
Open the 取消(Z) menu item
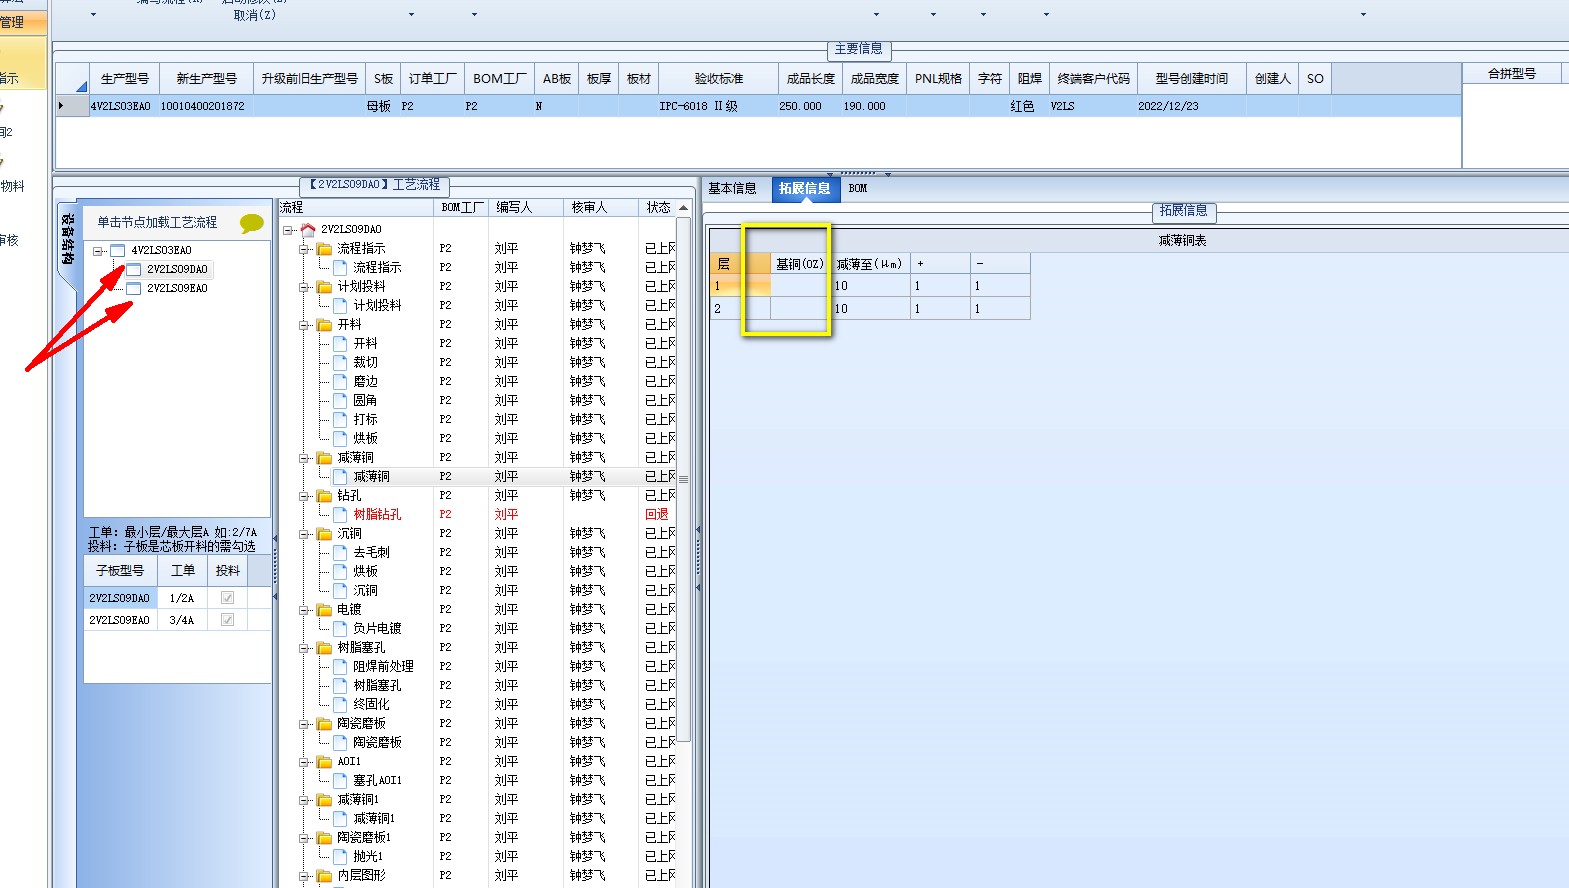tap(254, 15)
